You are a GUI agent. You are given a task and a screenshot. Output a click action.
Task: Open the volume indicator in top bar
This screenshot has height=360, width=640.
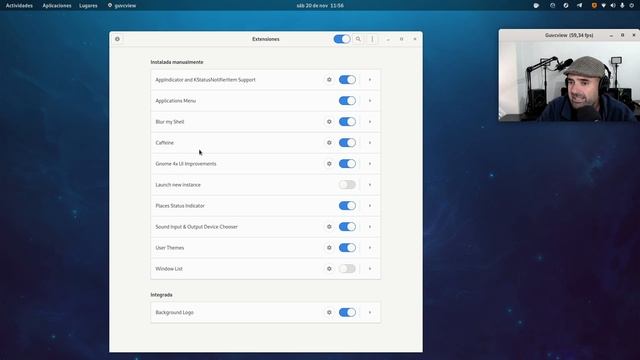click(613, 6)
